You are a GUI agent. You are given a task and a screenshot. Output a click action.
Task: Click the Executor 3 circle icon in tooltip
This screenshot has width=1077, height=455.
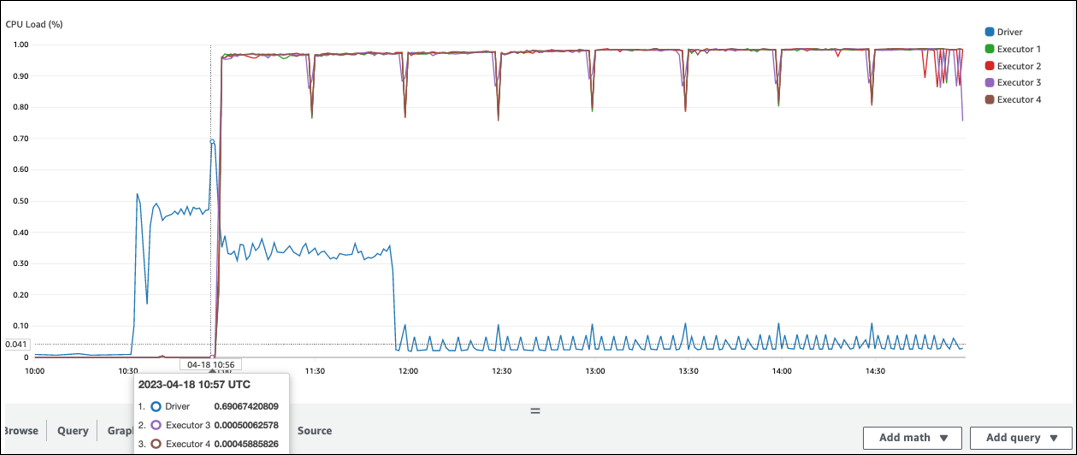[x=156, y=425]
